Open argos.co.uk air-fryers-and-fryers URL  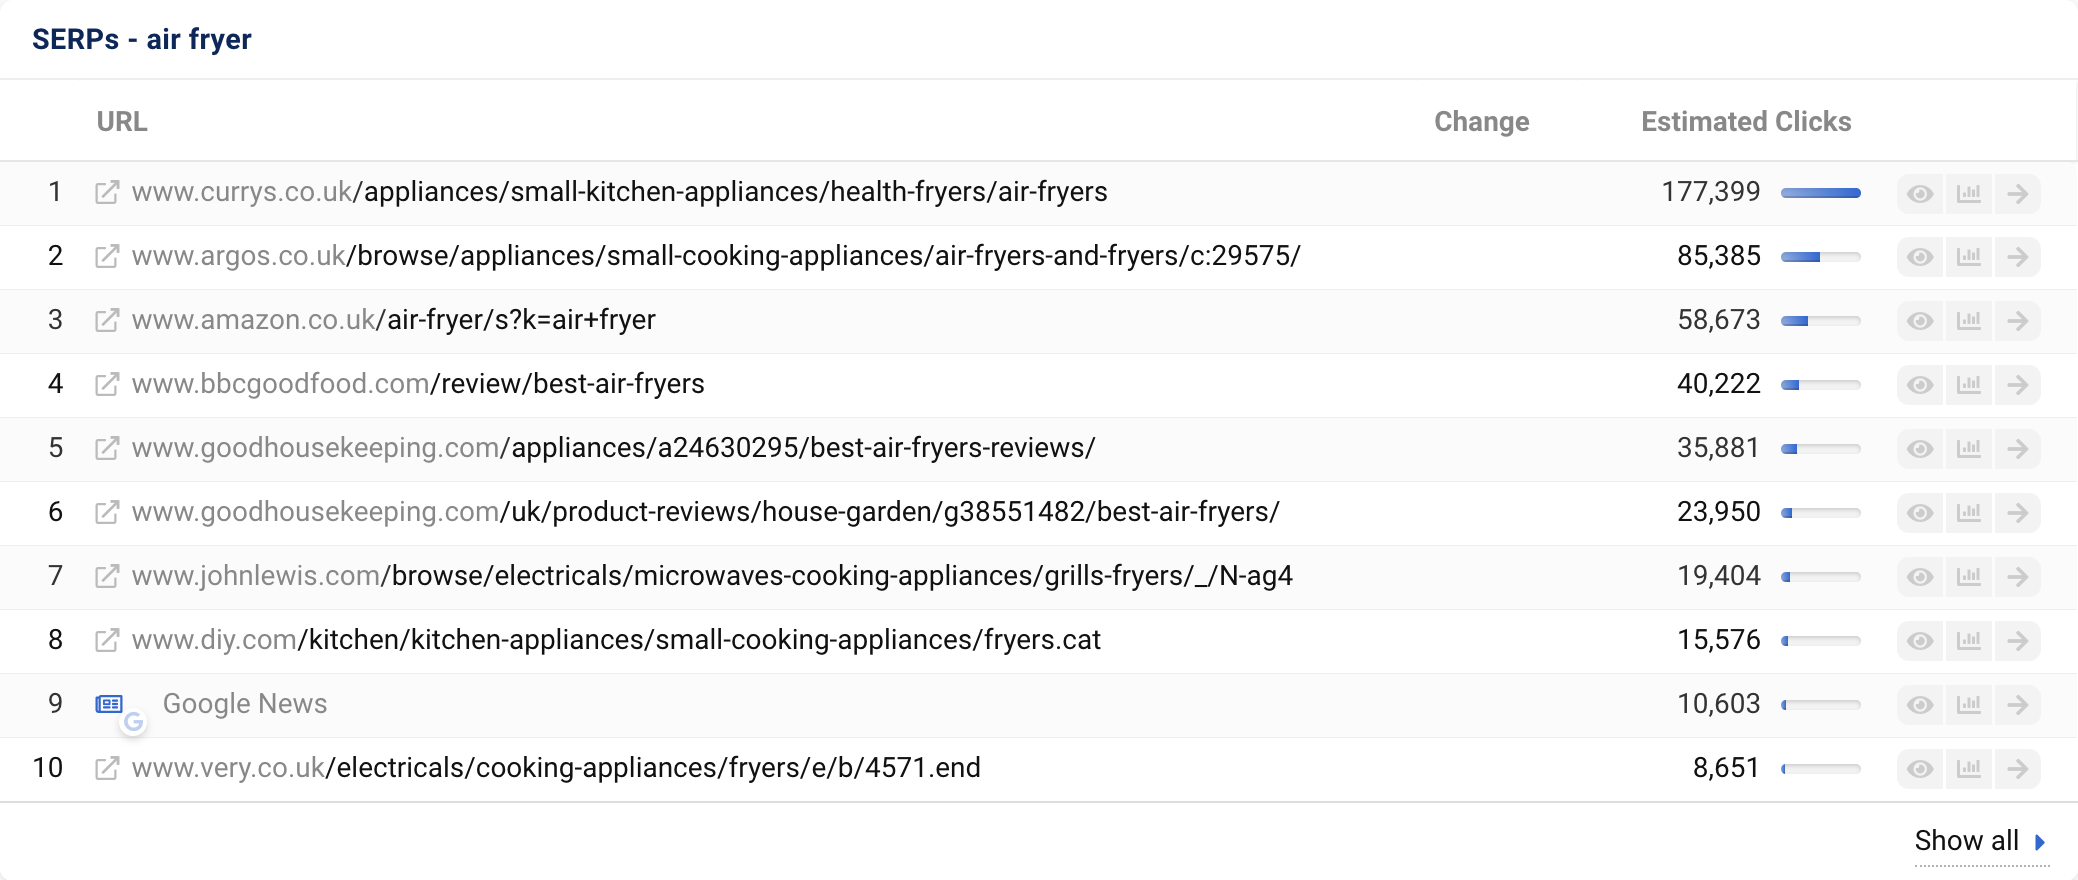click(x=716, y=256)
